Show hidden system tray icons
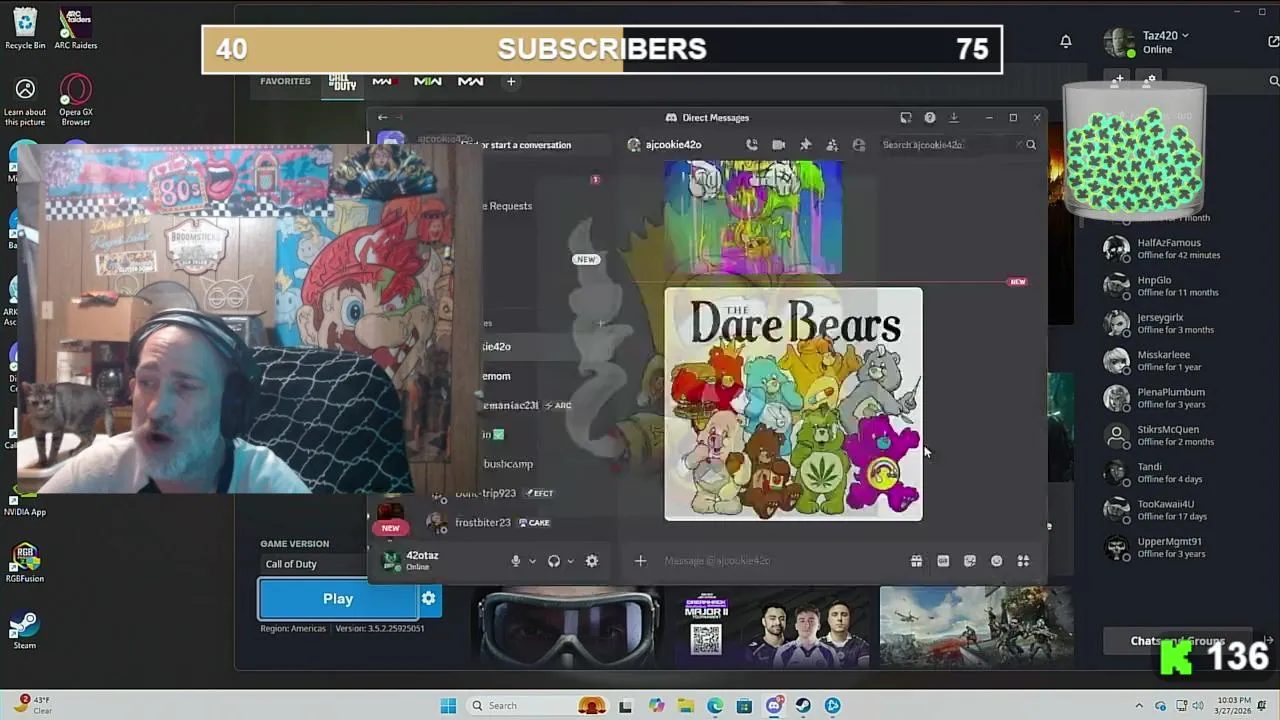This screenshot has width=1280, height=720. [x=1138, y=706]
